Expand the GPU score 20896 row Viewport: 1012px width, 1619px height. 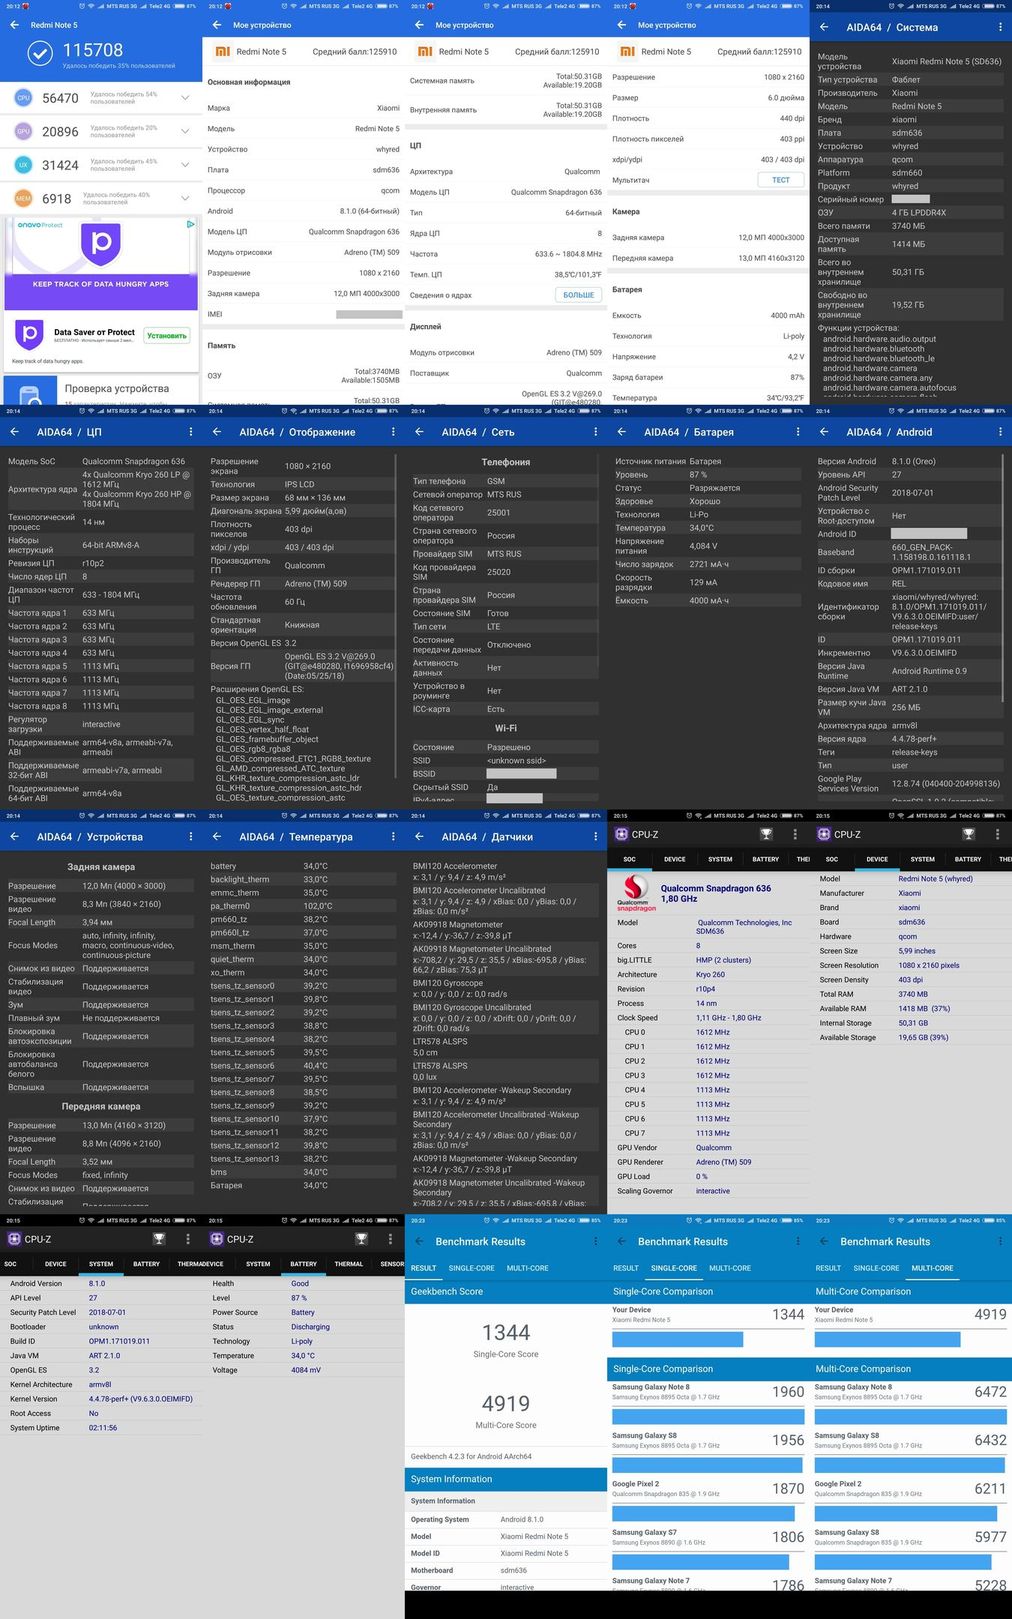tap(185, 131)
